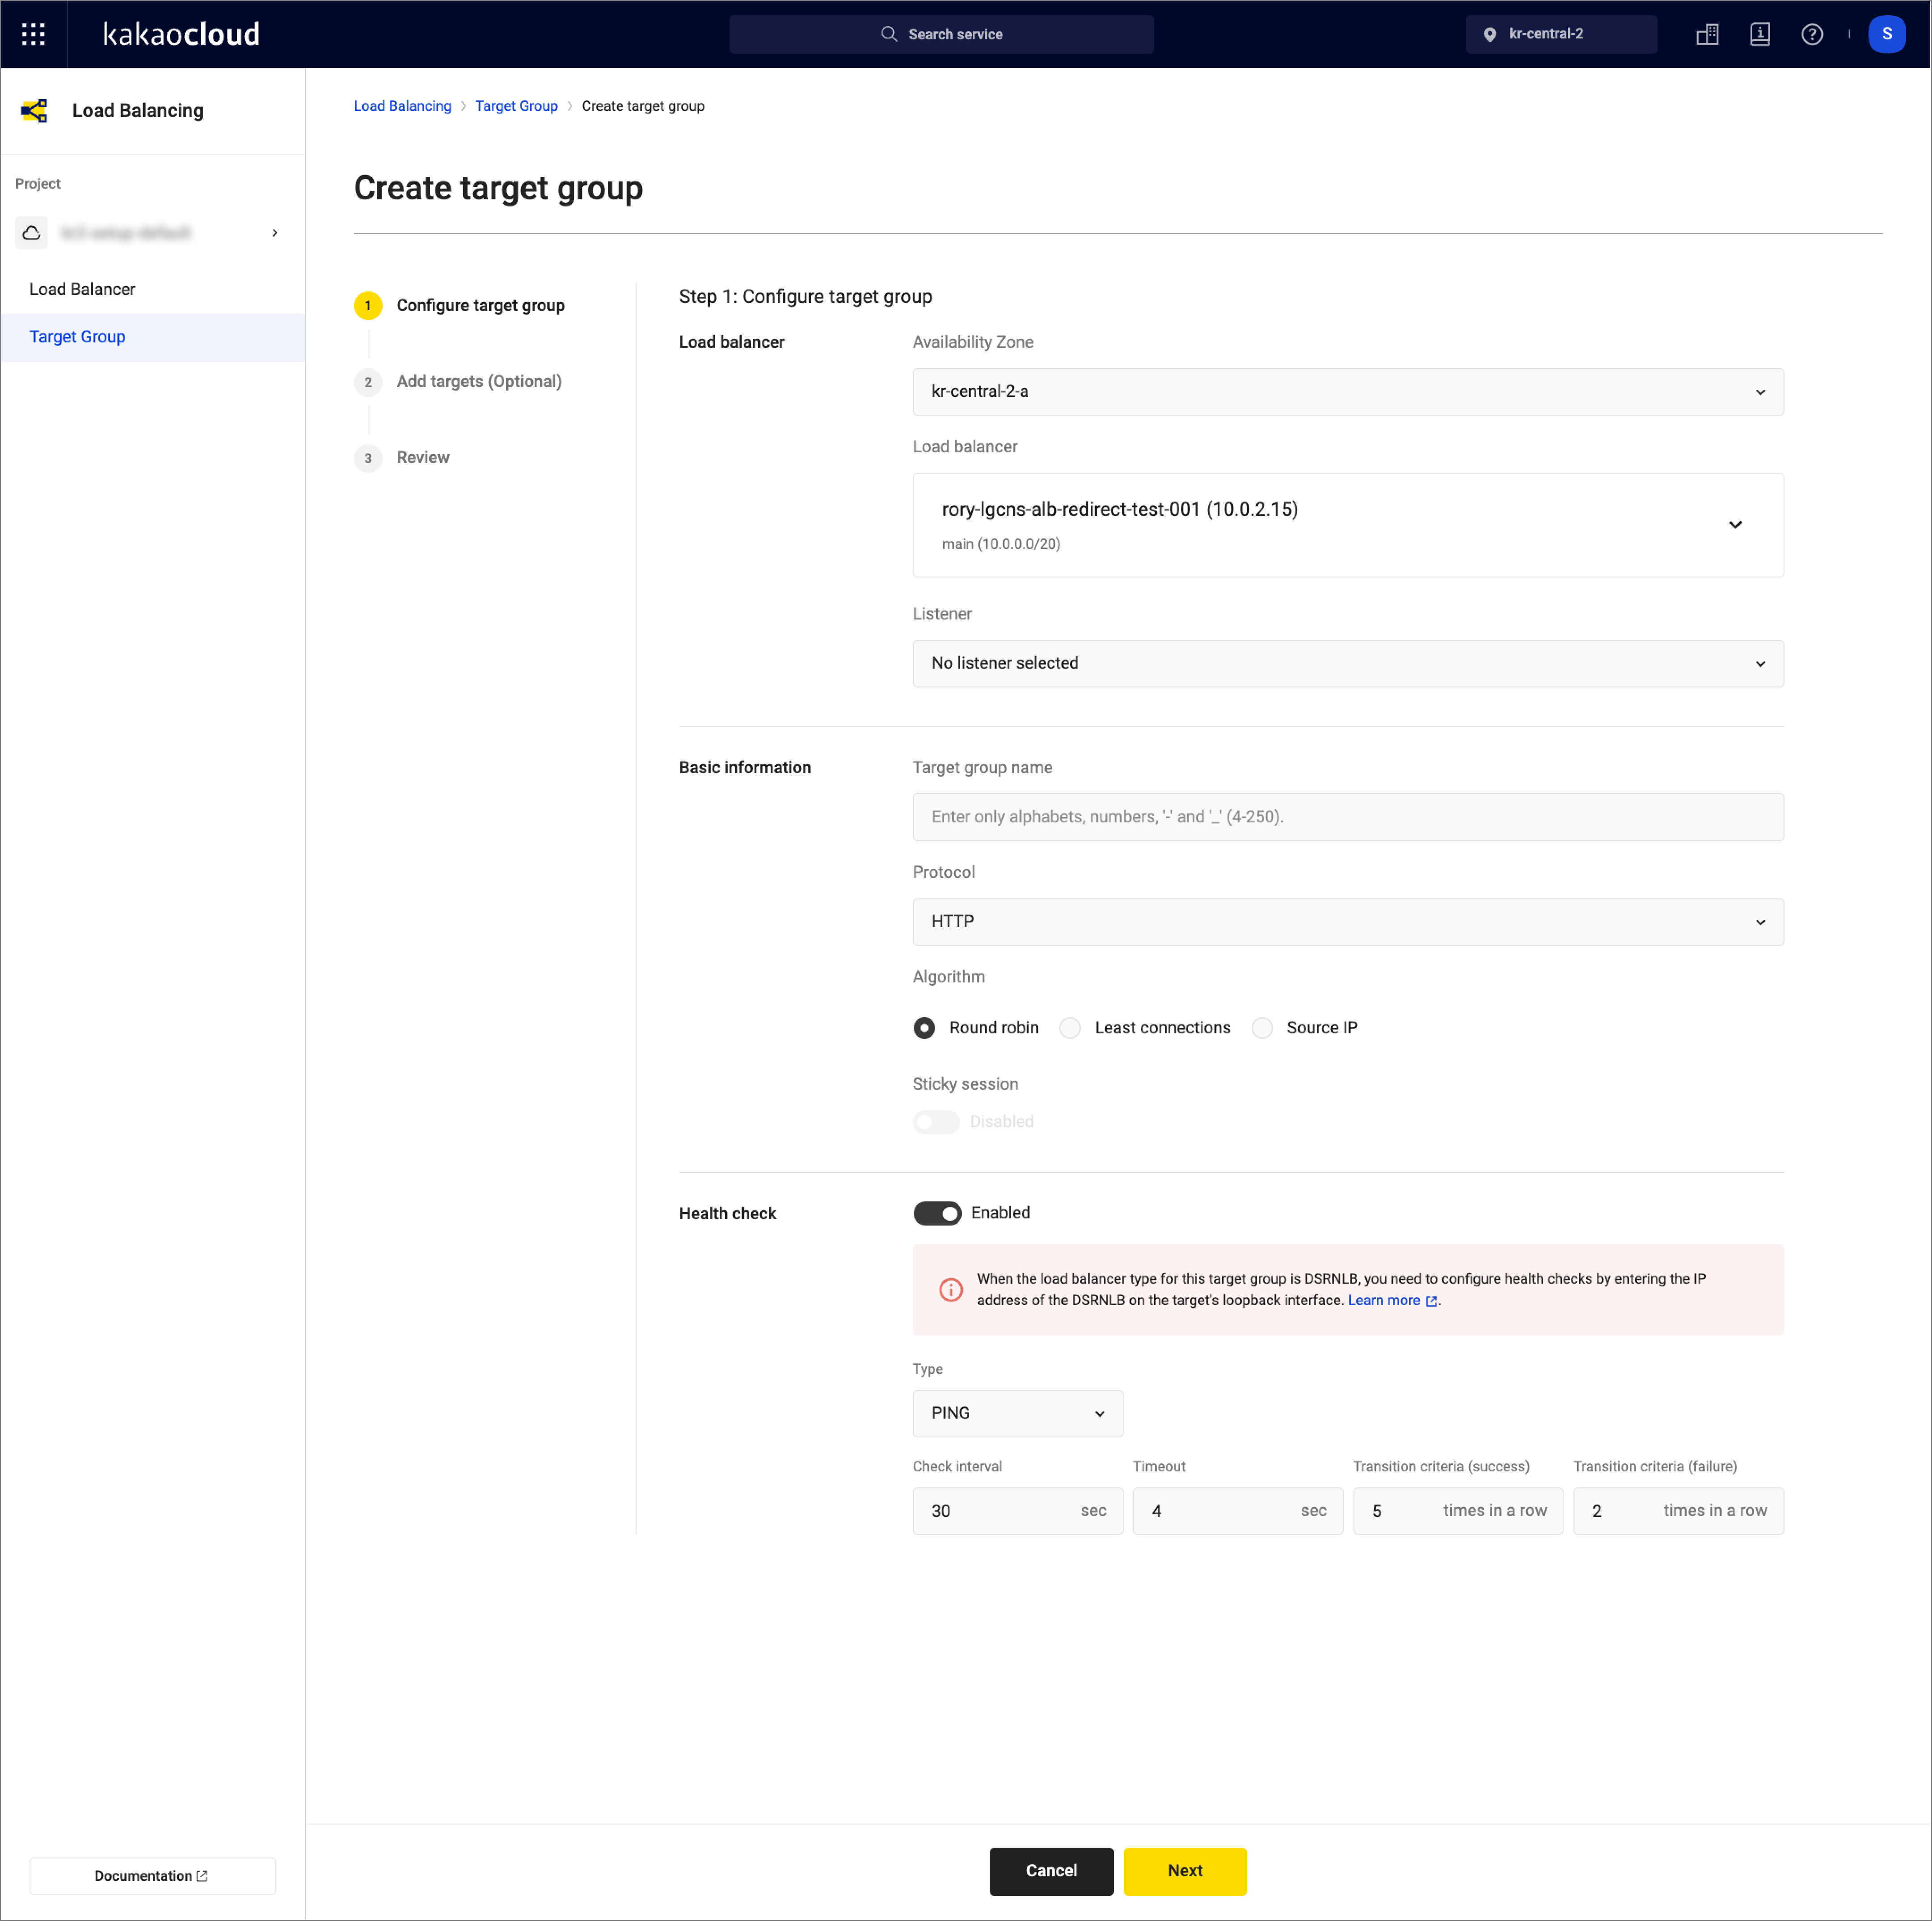Open the Documentation button
This screenshot has width=1932, height=1921.
coord(152,1876)
